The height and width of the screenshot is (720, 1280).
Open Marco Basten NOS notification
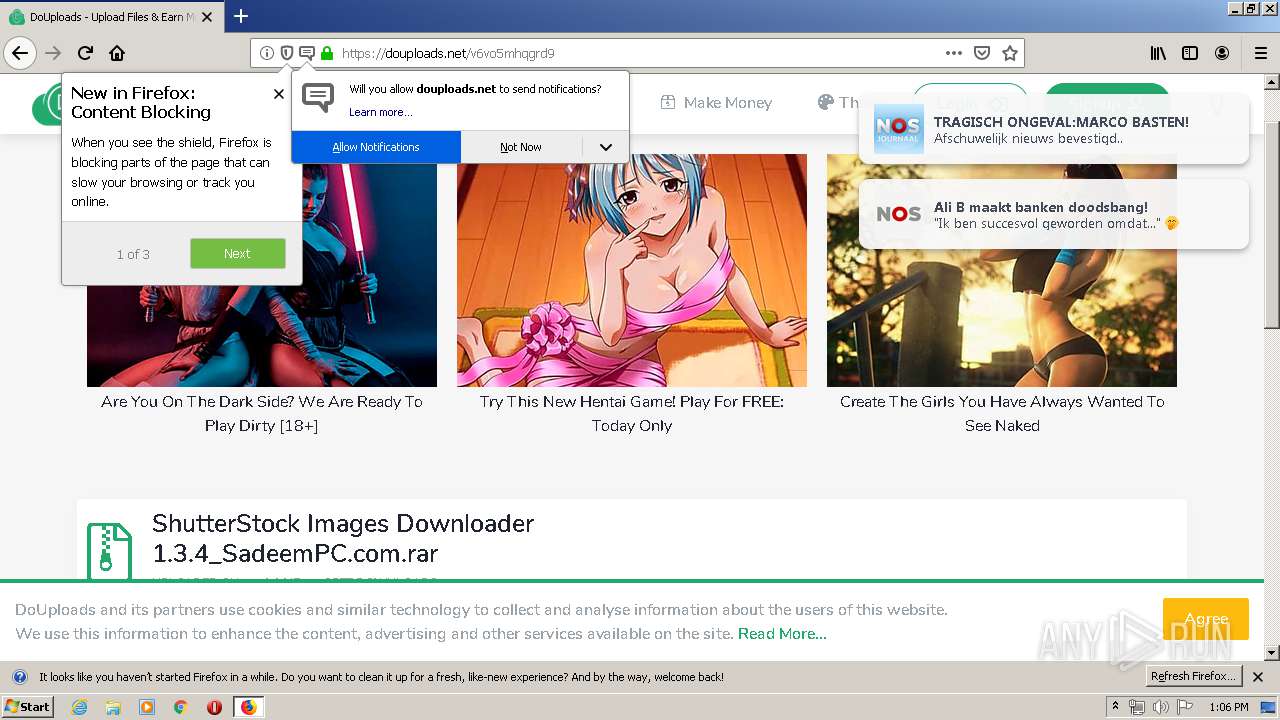(1054, 129)
